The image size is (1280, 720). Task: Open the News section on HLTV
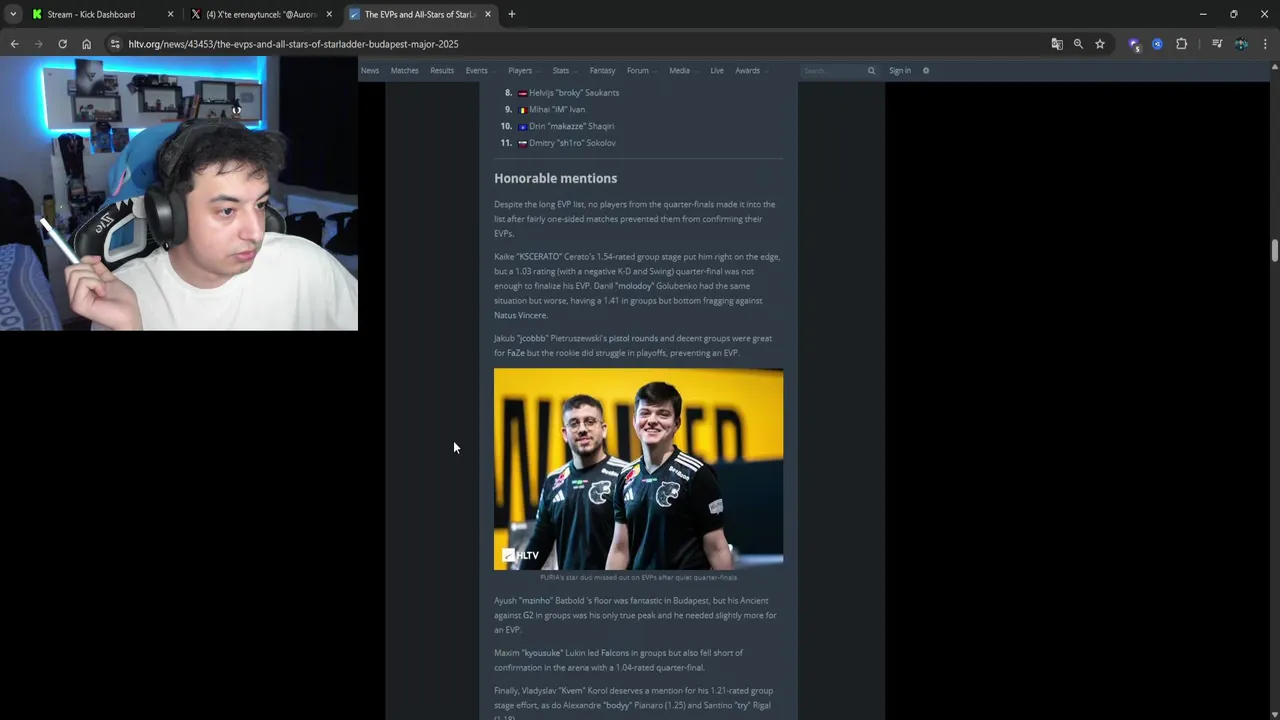[x=370, y=71]
